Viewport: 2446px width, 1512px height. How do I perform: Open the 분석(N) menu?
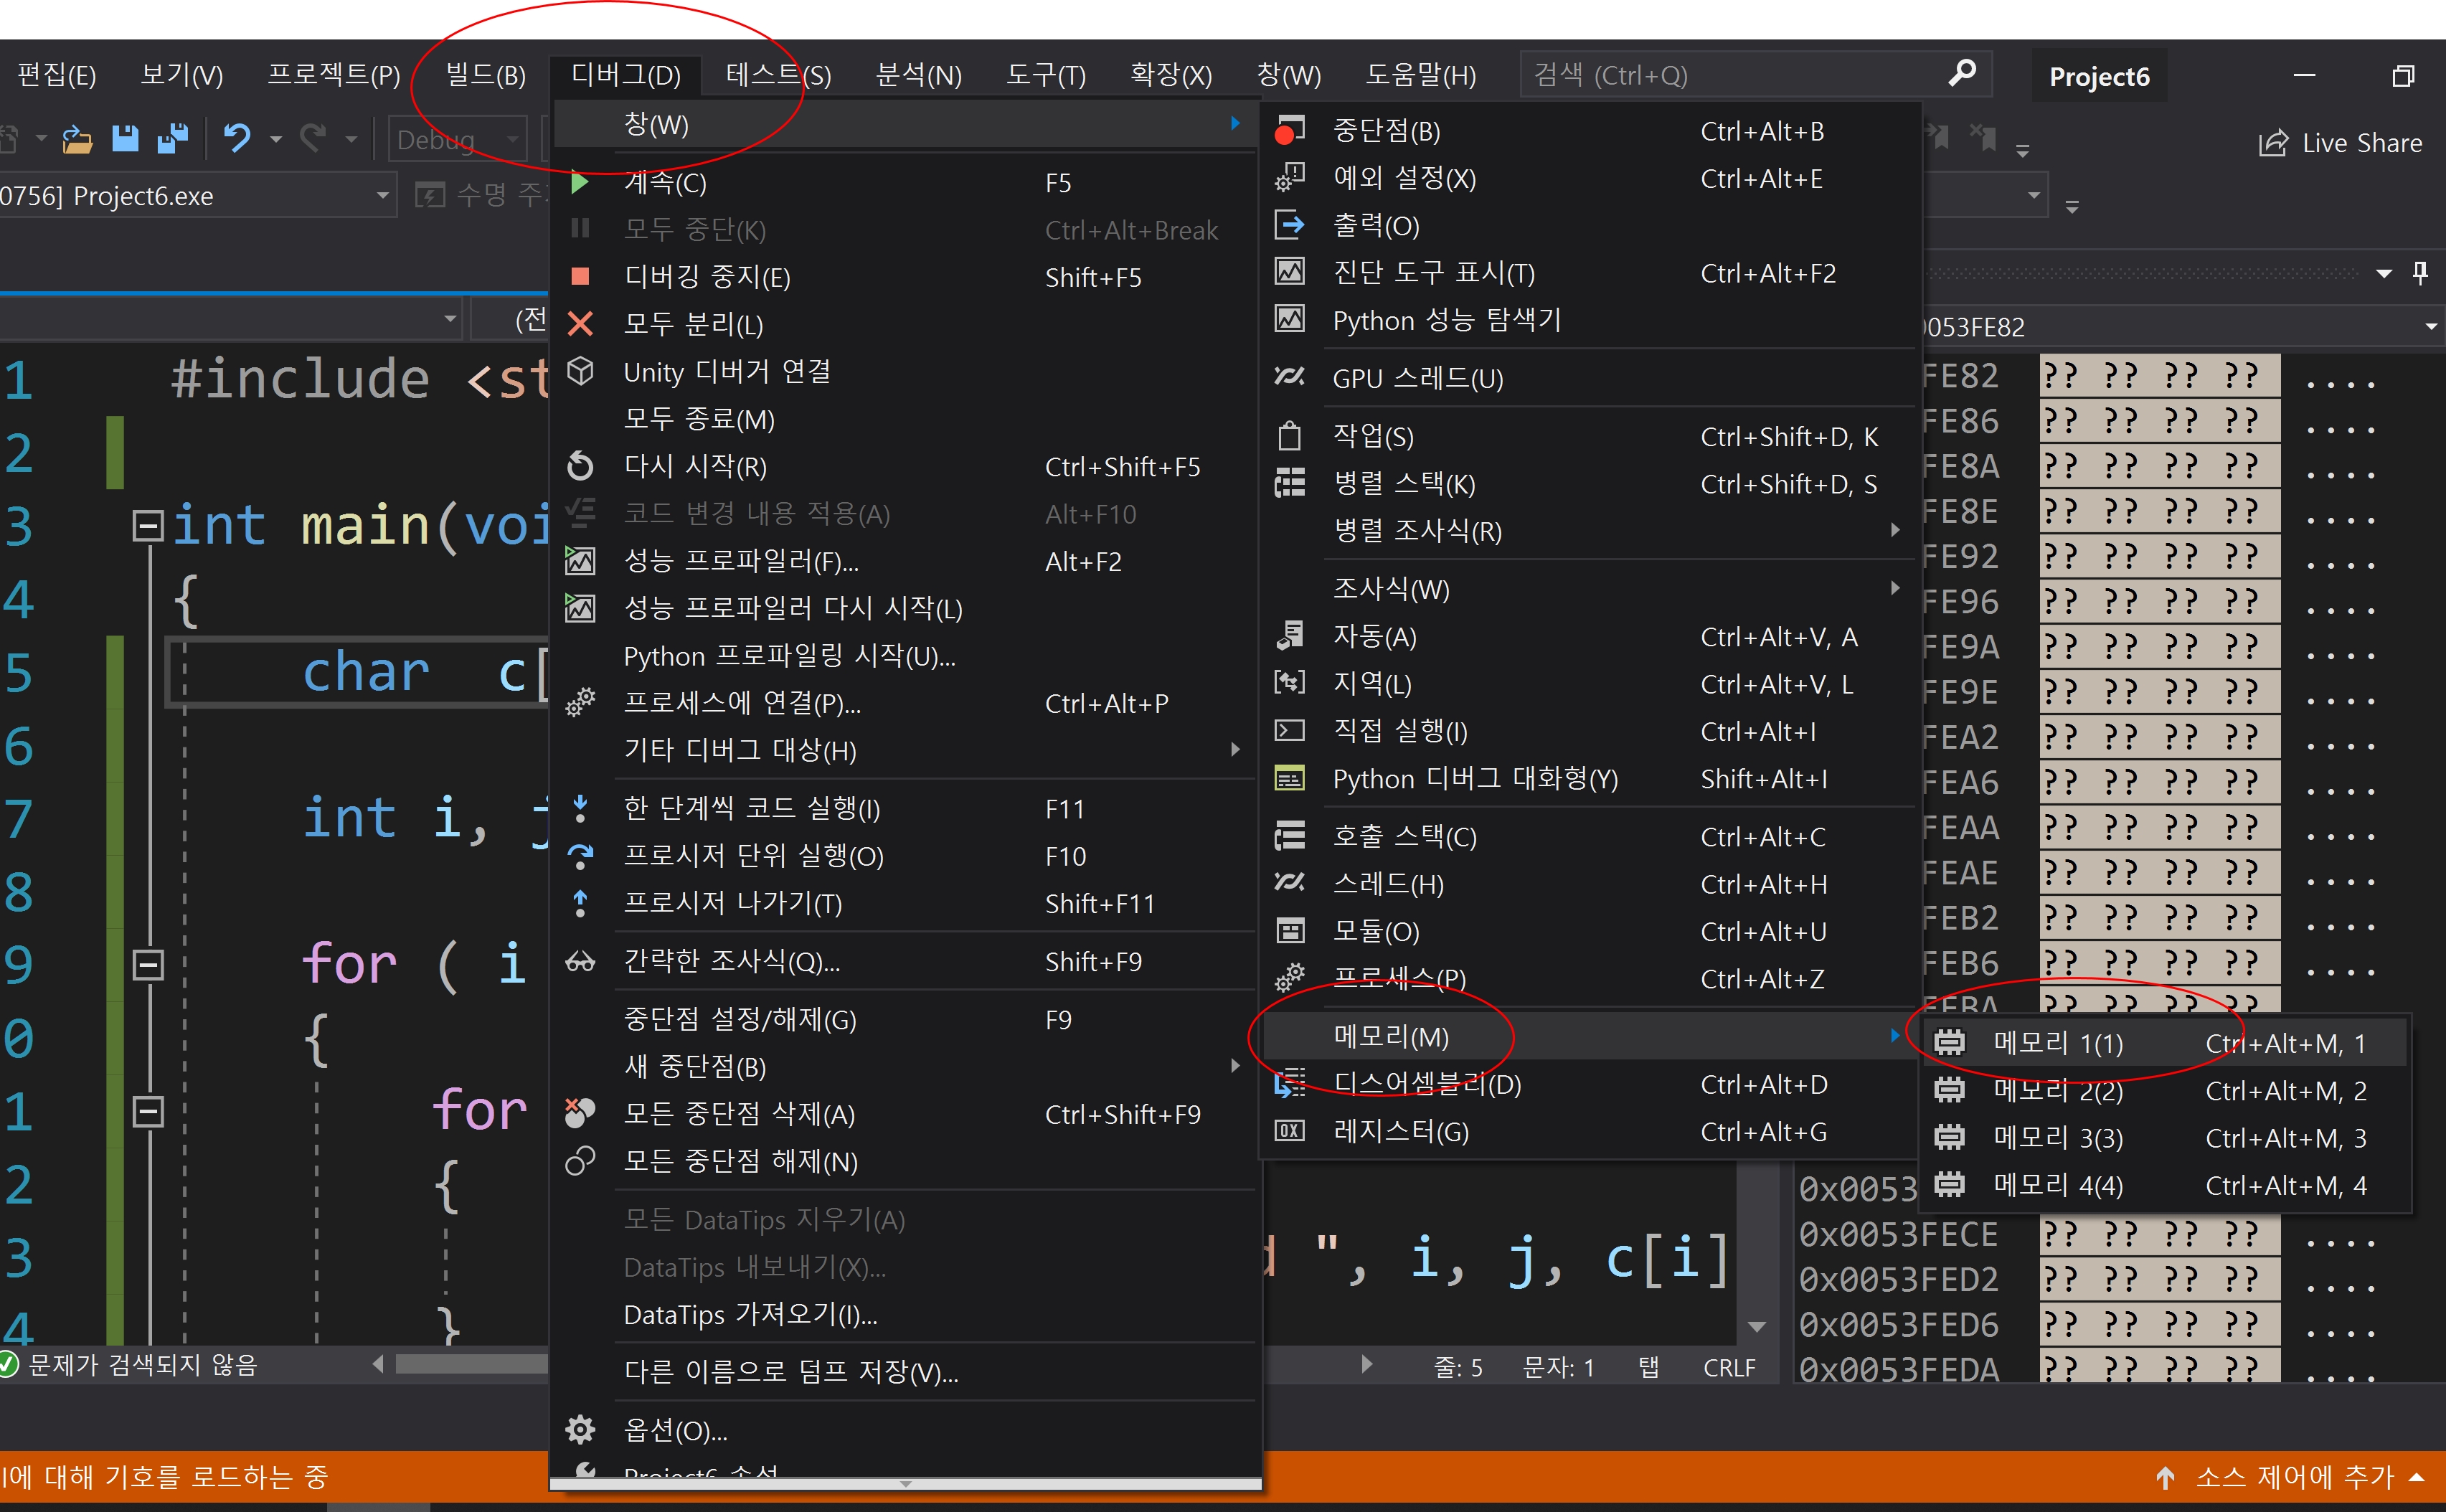click(918, 75)
